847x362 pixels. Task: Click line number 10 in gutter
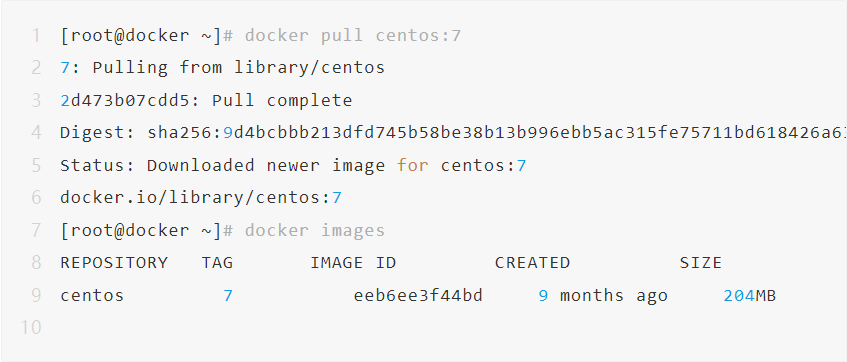[31, 328]
